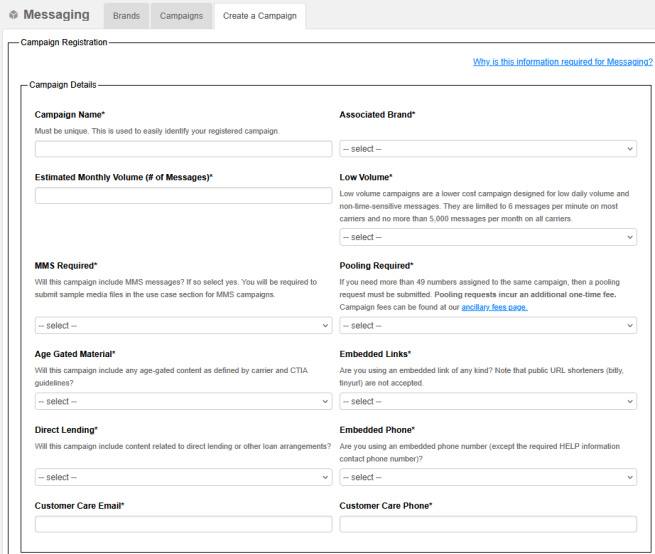Click the Campaign Name input field
This screenshot has height=554, width=655.
183,149
